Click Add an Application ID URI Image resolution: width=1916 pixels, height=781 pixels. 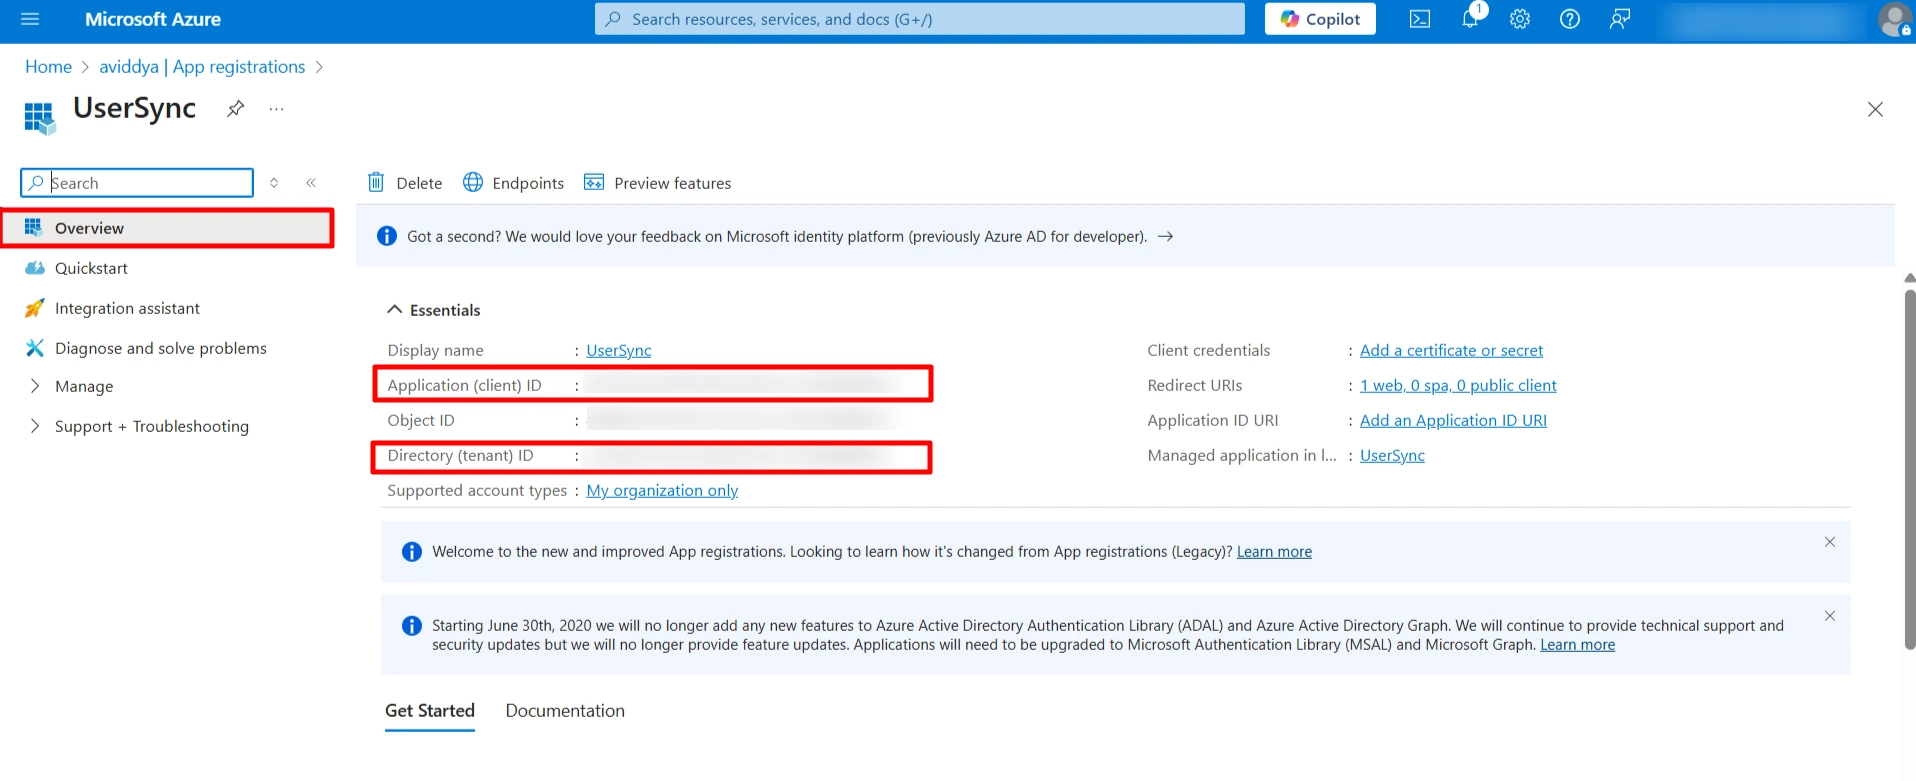coord(1453,421)
